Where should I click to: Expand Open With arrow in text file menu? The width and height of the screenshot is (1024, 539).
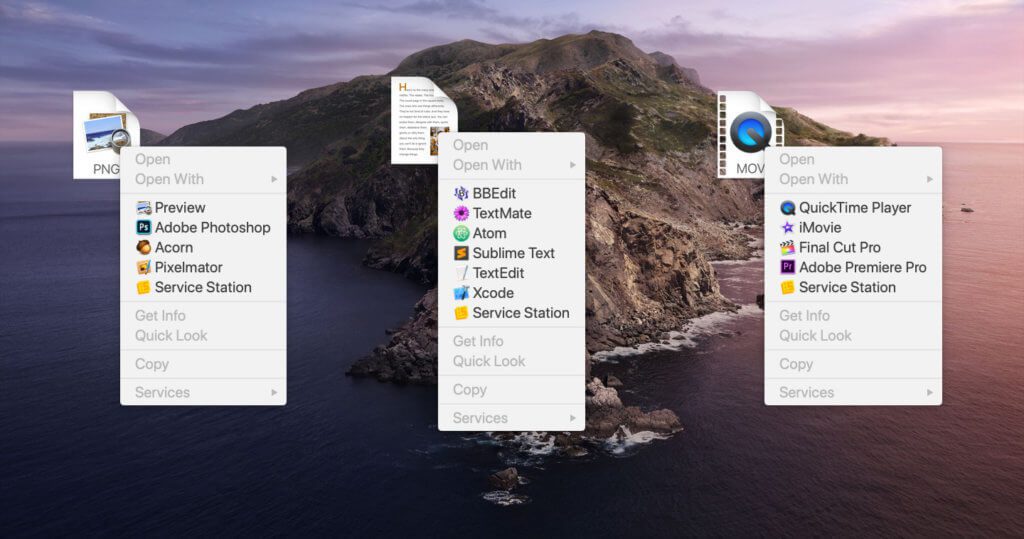tap(573, 165)
